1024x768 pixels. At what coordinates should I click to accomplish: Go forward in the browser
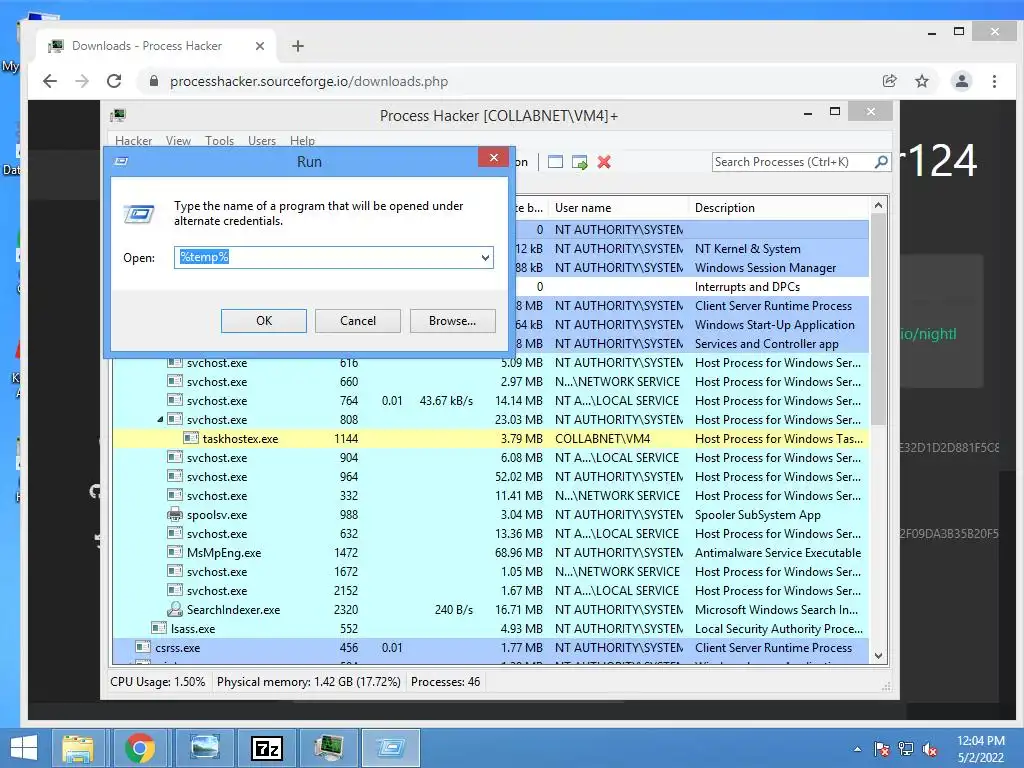point(82,81)
